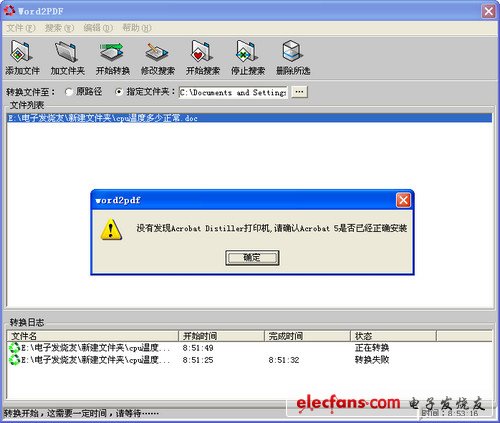Click the 添加文件 add file icon
The width and height of the screenshot is (500, 423).
tap(22, 51)
